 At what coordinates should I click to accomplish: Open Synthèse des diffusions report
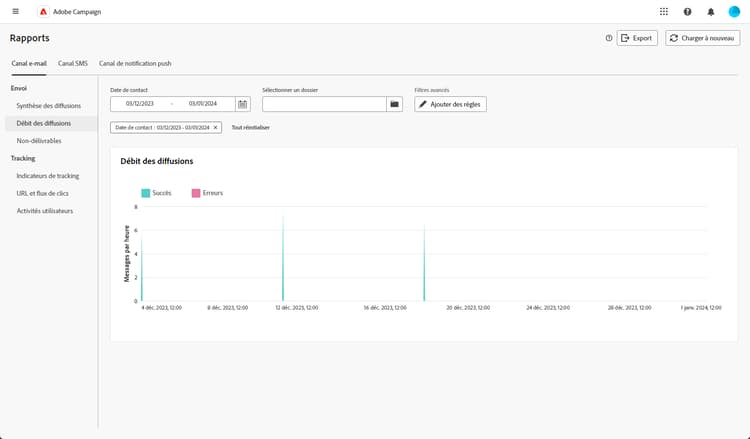point(51,106)
